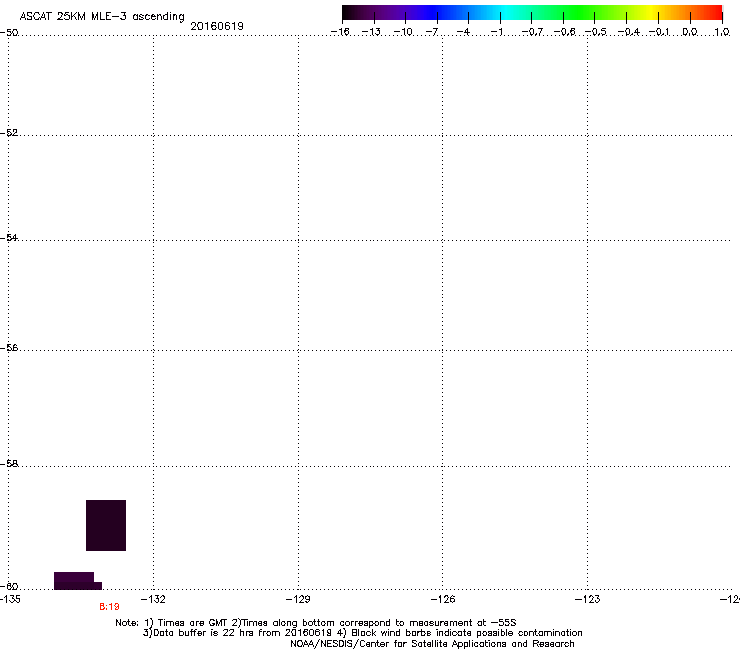Click longitude axis label -123
The image size is (740, 650).
point(588,599)
